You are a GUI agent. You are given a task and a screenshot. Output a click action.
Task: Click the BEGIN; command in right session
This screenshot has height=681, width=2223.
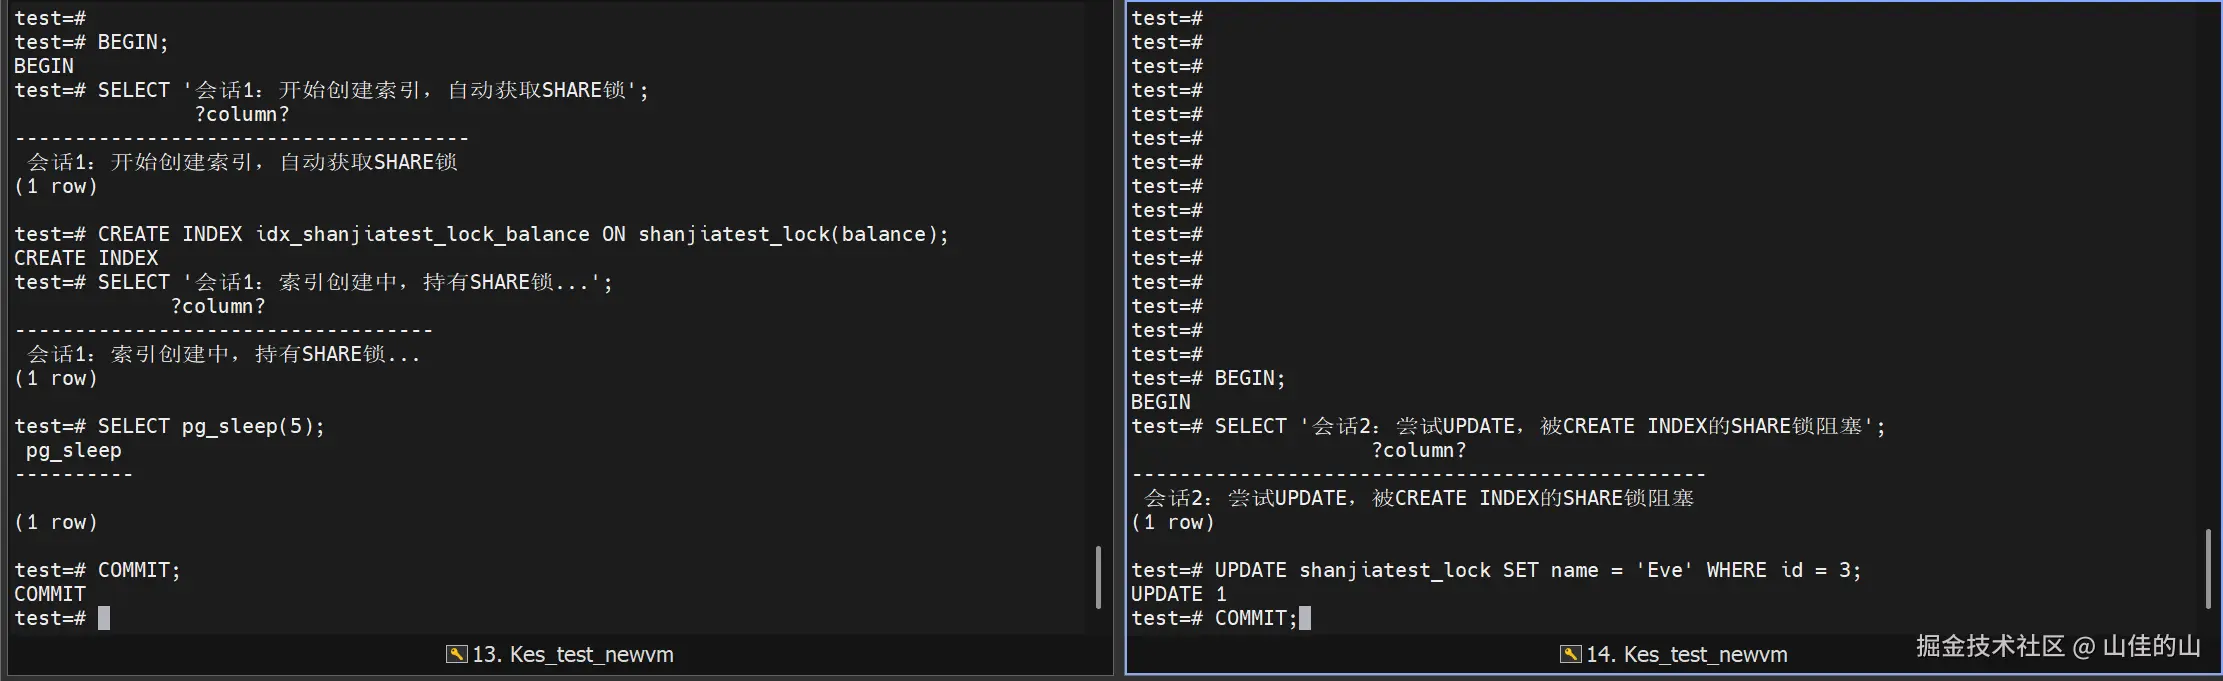point(1249,378)
